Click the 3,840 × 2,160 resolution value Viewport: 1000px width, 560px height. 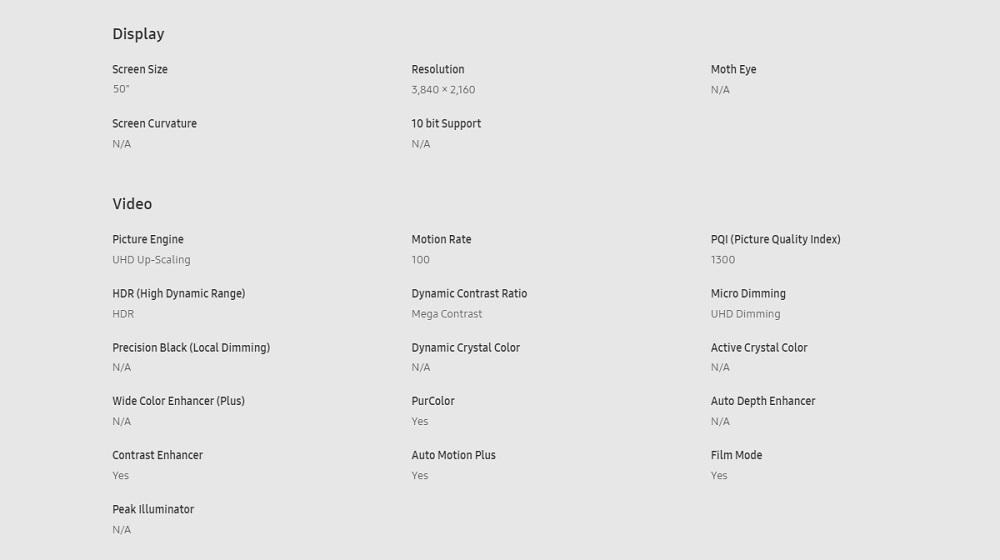click(443, 90)
